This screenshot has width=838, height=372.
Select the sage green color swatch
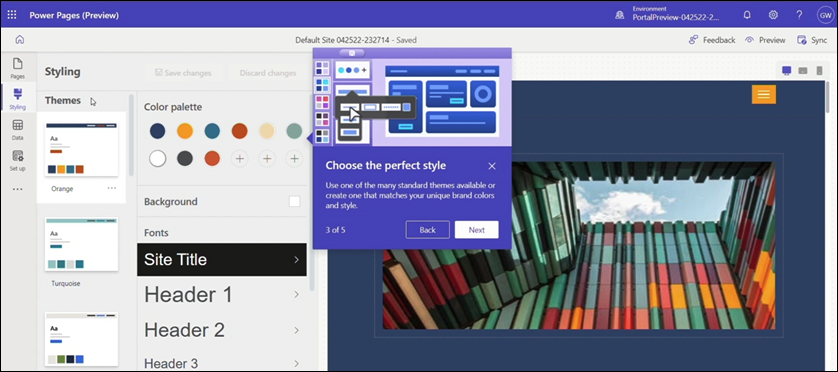[x=294, y=131]
